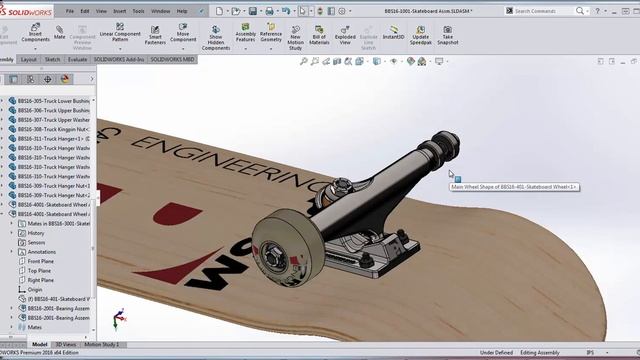Screen dimensions: 640x360
Task: Click the Update Speedpak button
Action: pos(420,35)
